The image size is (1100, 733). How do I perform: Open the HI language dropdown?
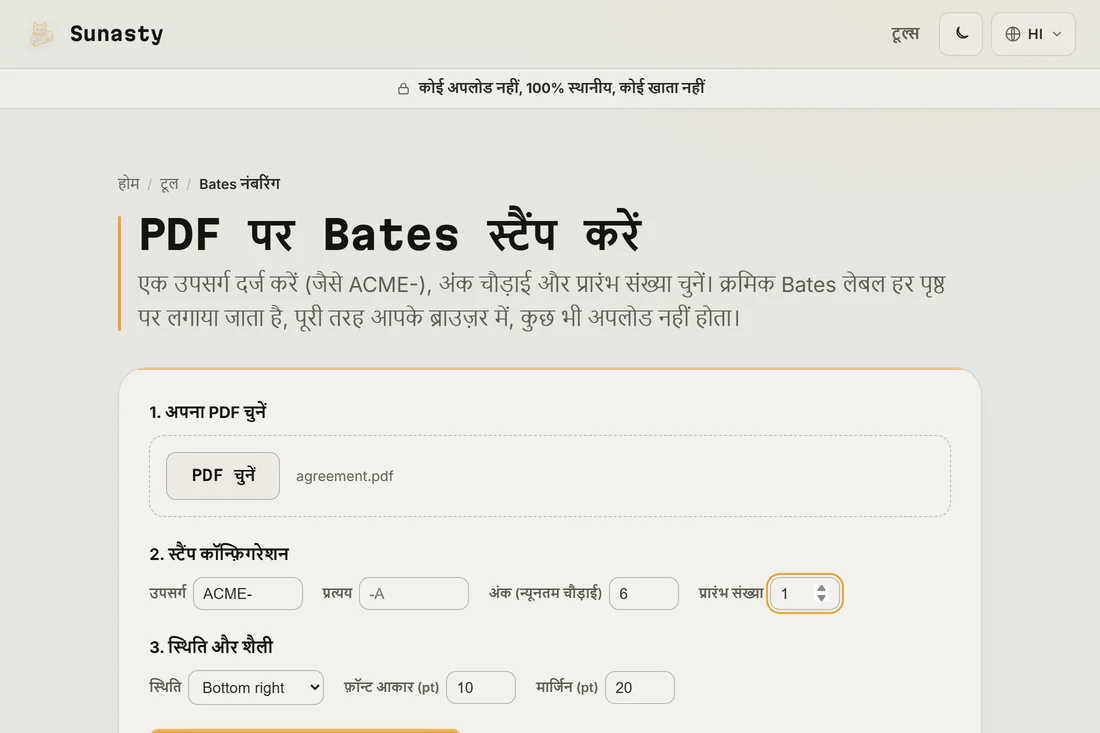(1033, 34)
